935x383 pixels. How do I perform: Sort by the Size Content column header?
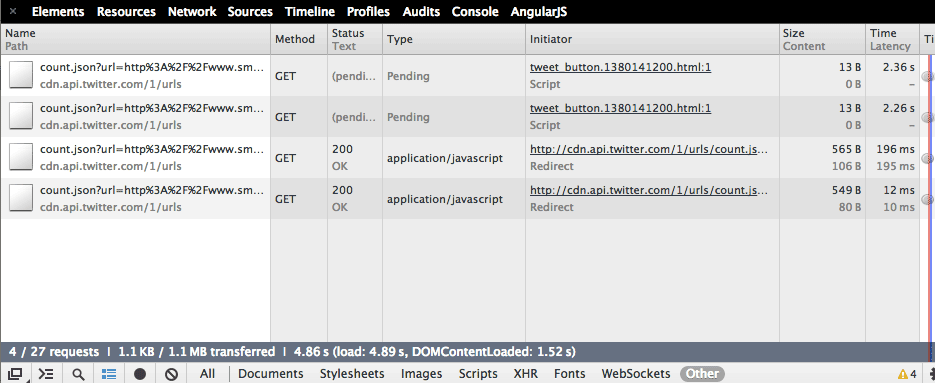(x=822, y=39)
